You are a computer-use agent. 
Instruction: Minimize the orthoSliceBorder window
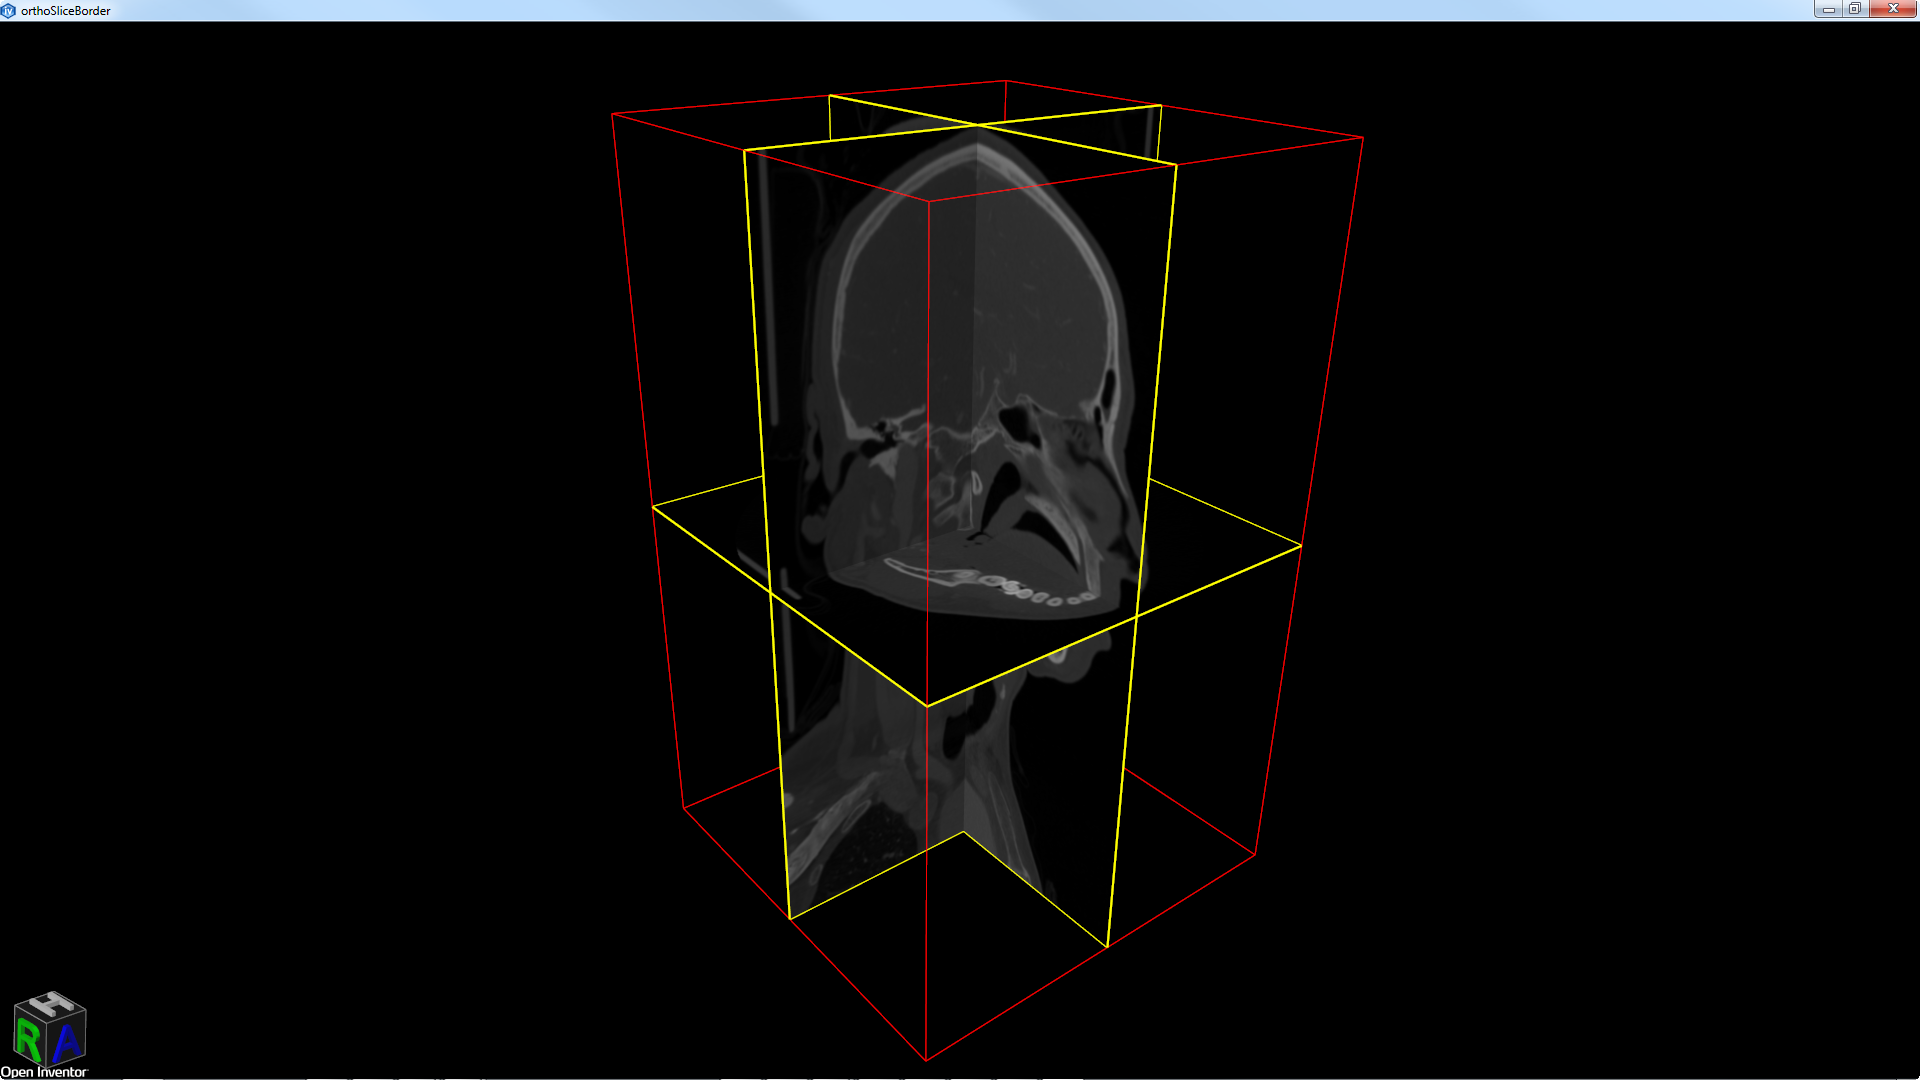[1828, 9]
